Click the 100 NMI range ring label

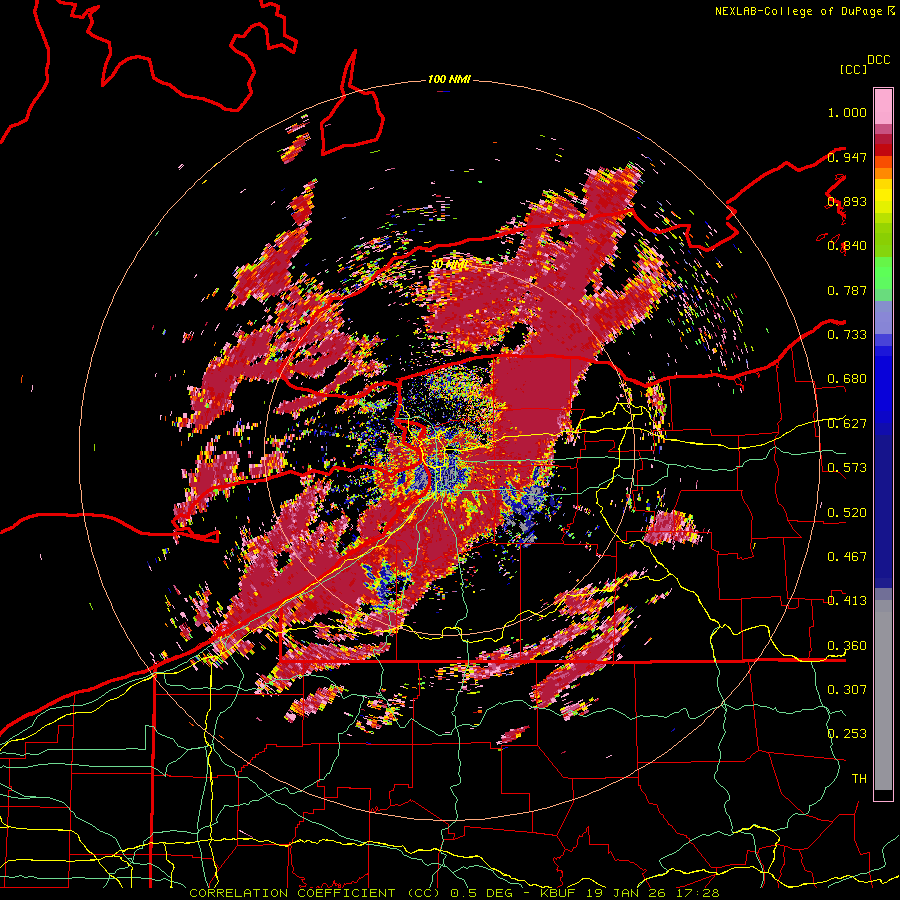[449, 79]
